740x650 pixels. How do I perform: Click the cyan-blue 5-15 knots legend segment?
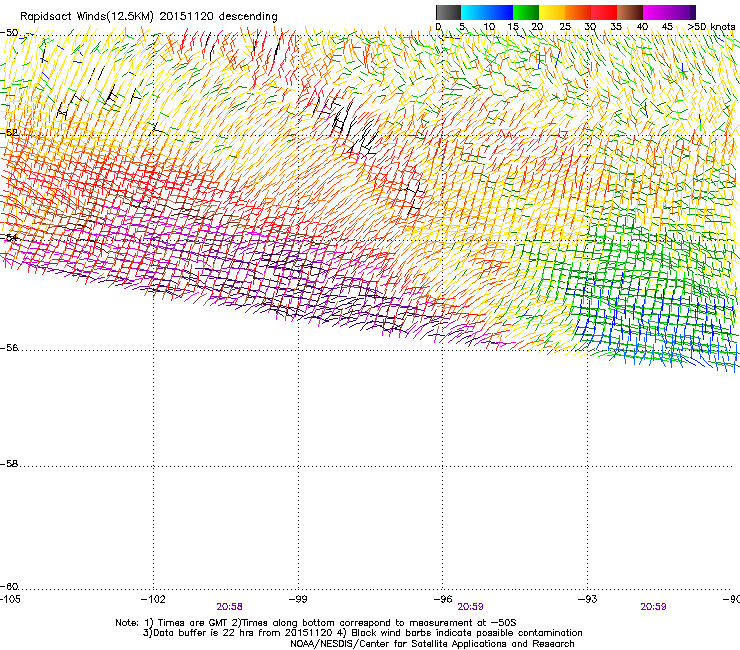point(487,12)
